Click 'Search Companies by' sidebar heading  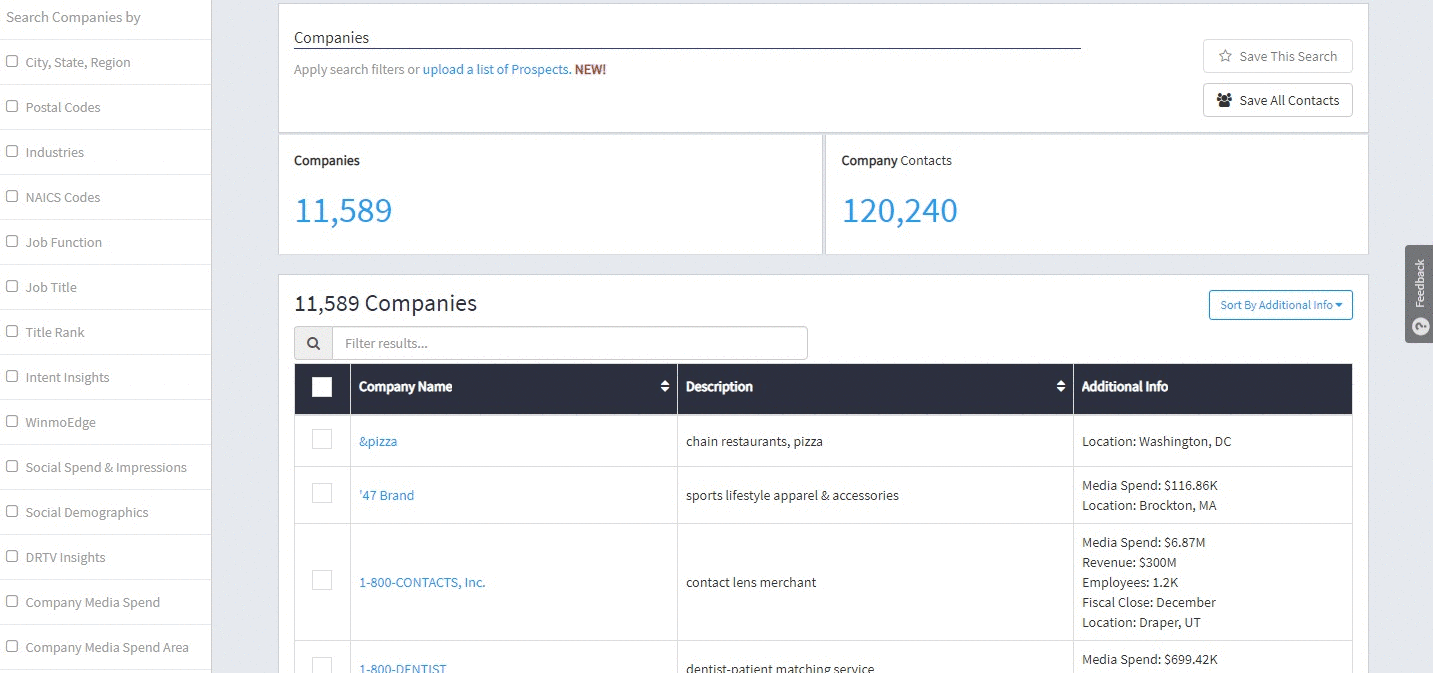point(73,17)
